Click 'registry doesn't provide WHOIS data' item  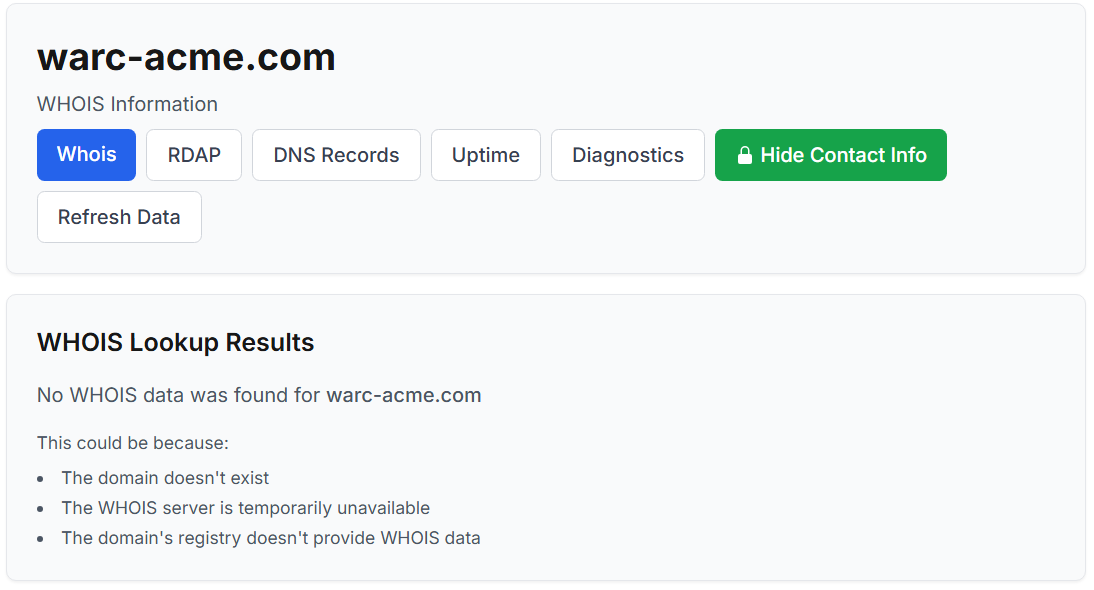tap(271, 538)
